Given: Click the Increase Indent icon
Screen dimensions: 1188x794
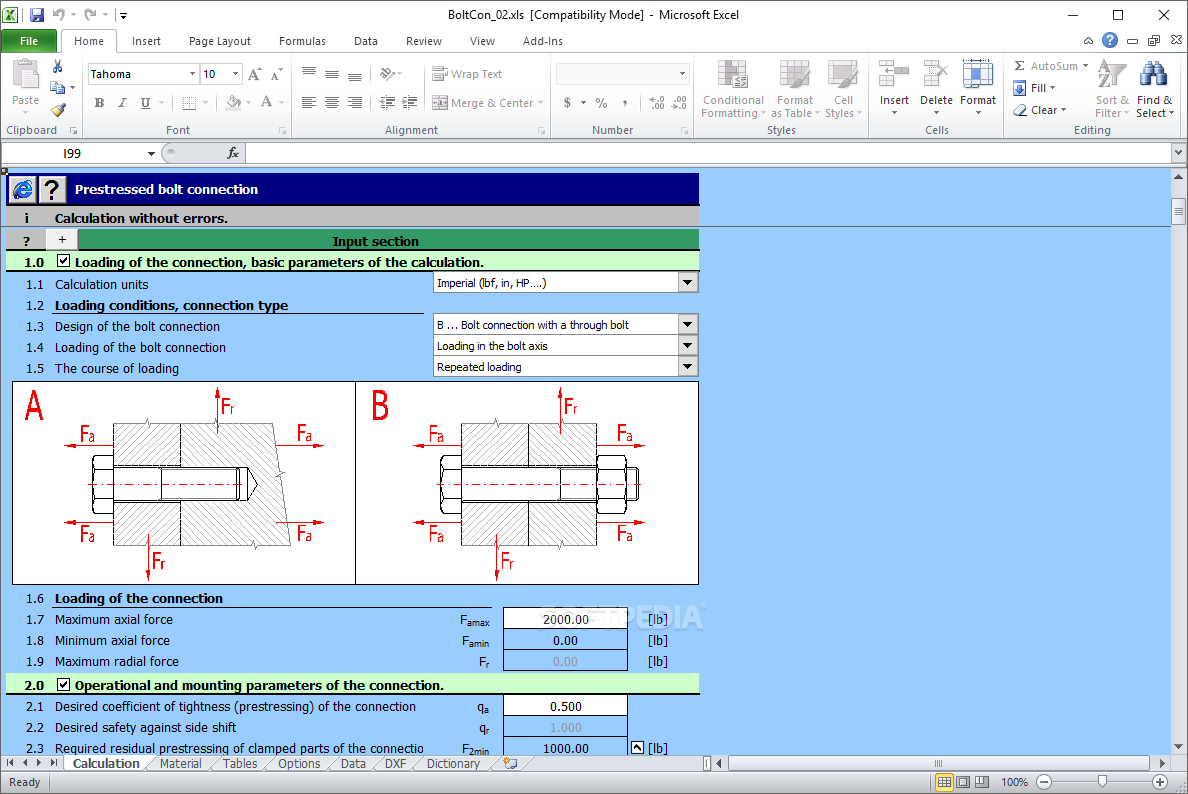Looking at the screenshot, I should pos(410,103).
